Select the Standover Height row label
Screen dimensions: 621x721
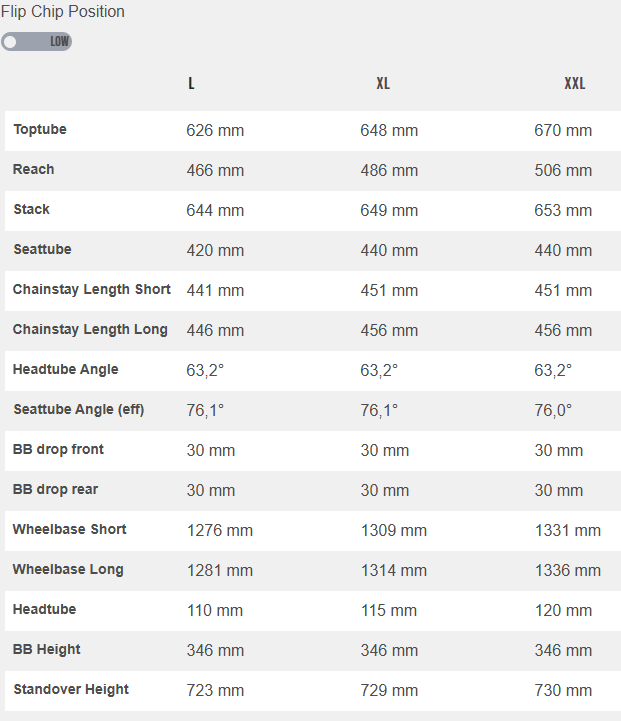(71, 689)
